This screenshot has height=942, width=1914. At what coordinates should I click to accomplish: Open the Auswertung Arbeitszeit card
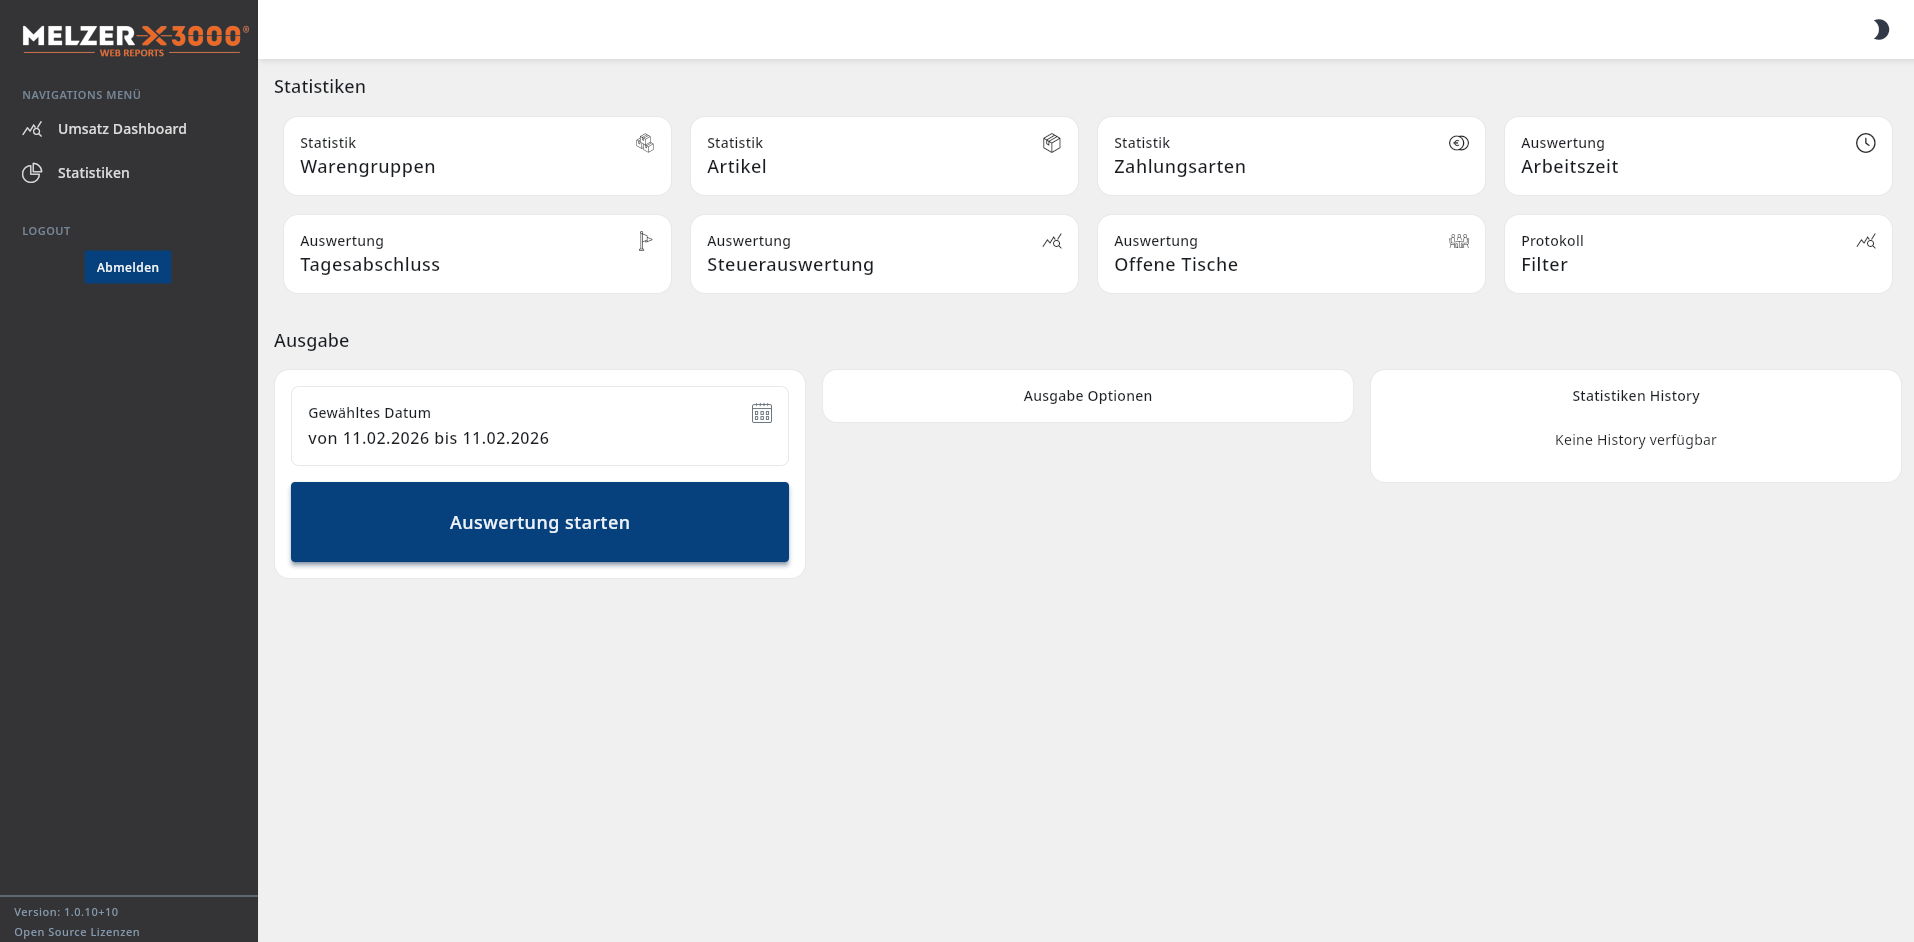click(x=1698, y=156)
